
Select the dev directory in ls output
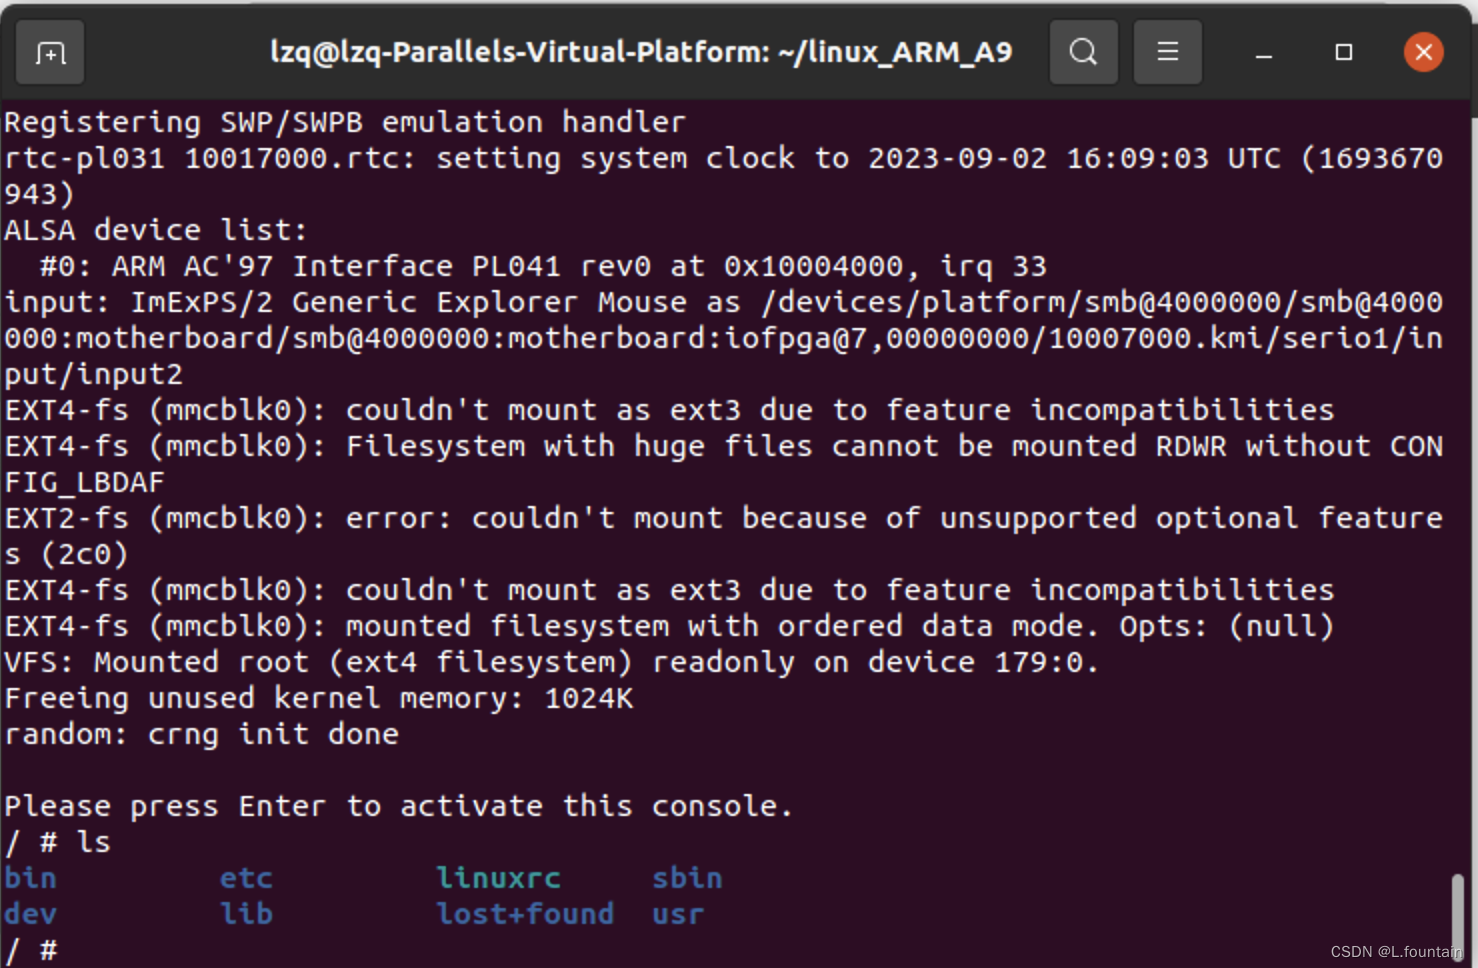click(30, 913)
